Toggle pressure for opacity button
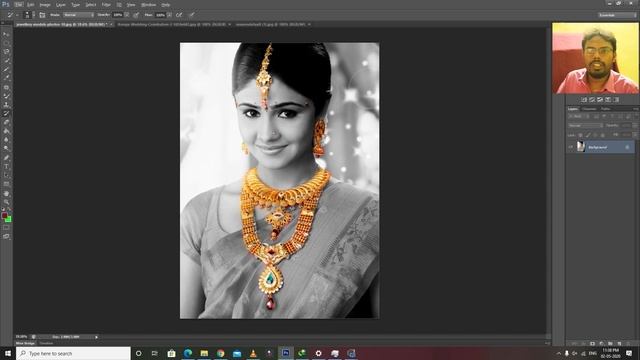This screenshot has width=640, height=360. [136, 15]
